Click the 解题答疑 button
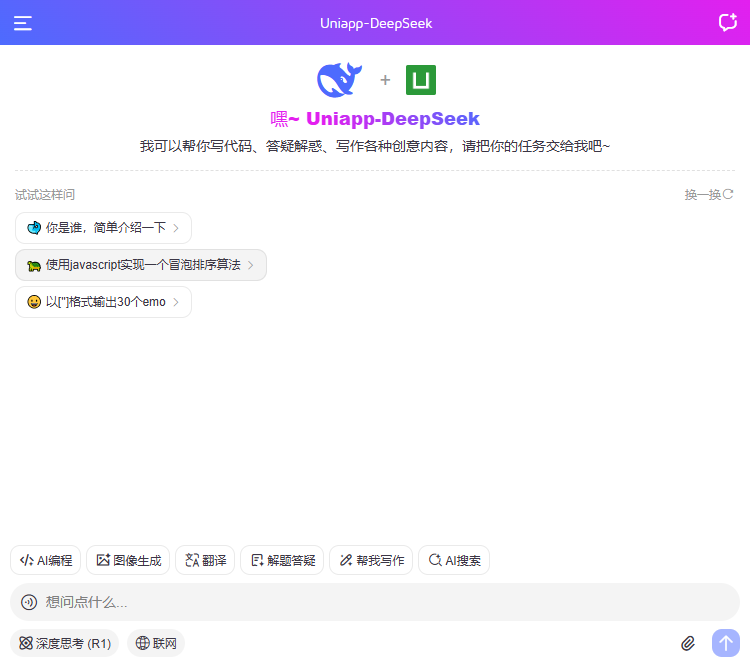 (283, 560)
